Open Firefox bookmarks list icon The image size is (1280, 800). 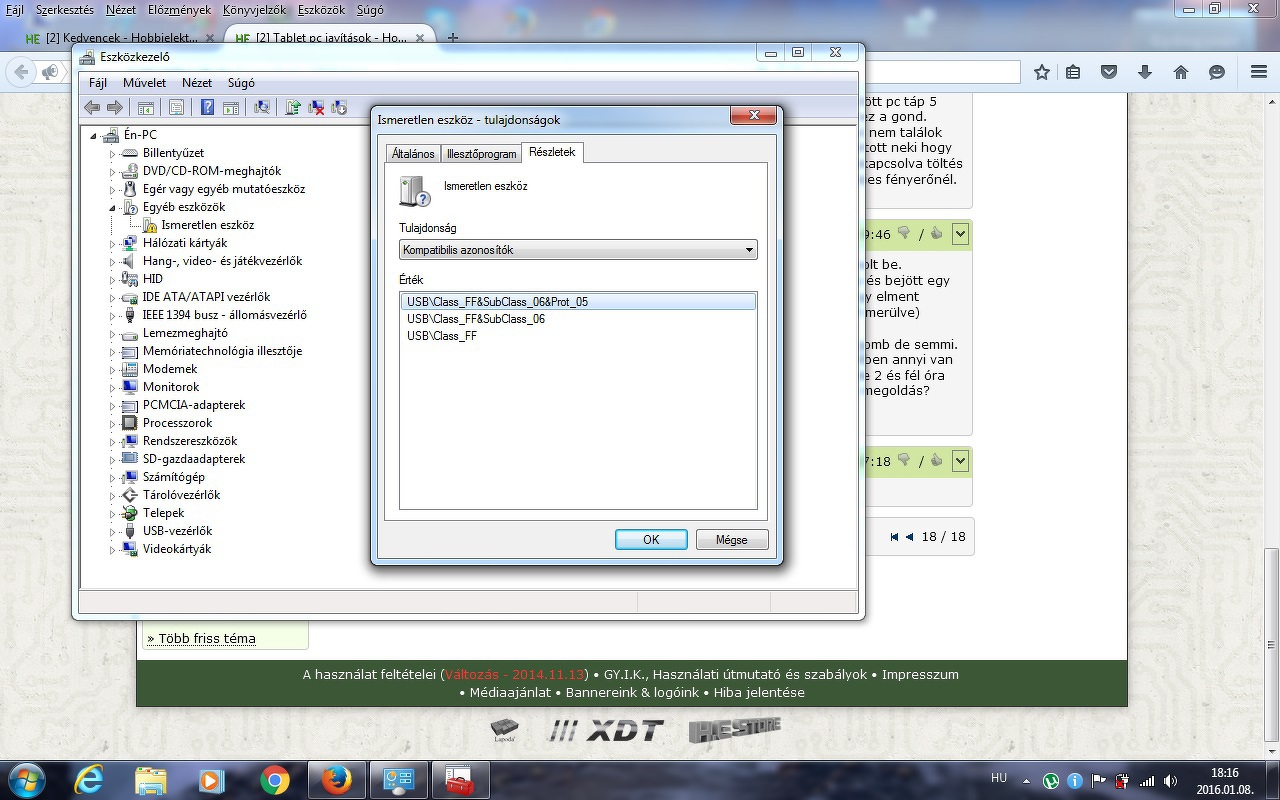click(1073, 72)
